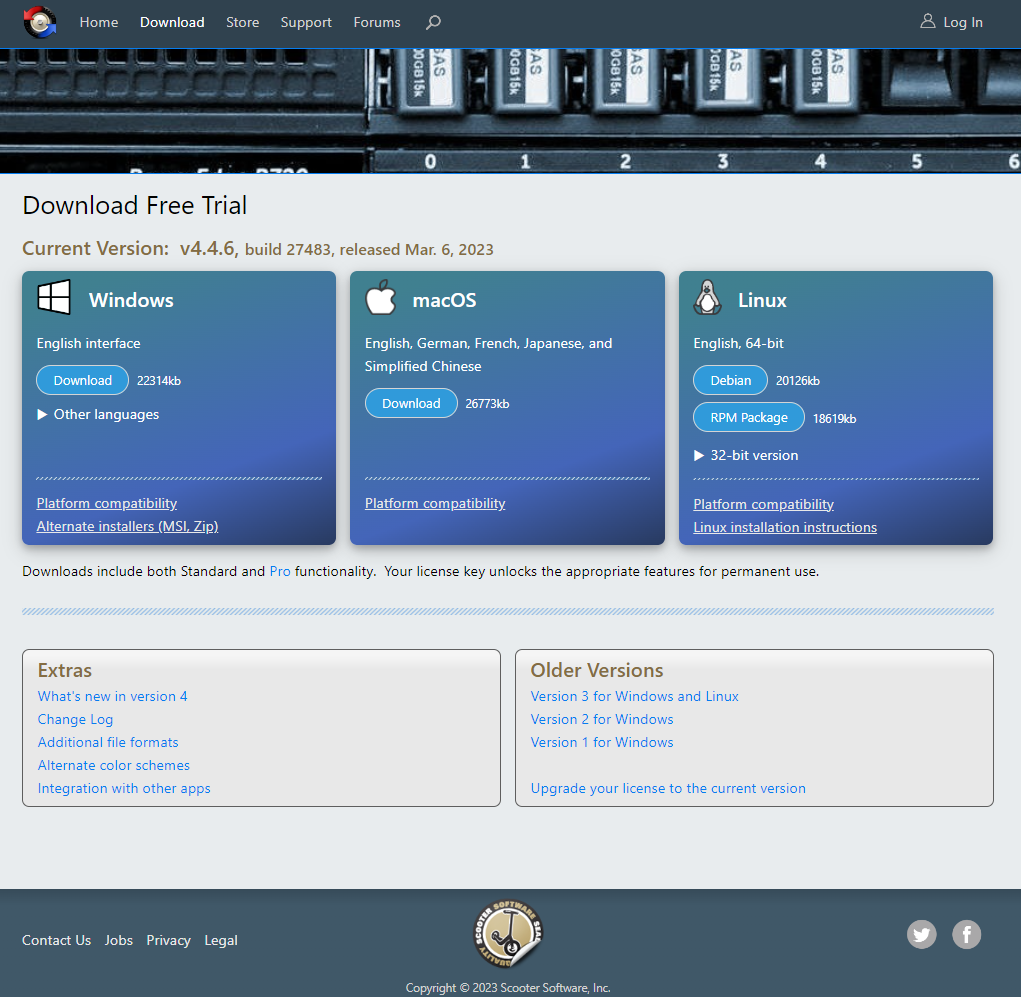1021x997 pixels.
Task: Open Version 3 for Windows and Linux
Action: click(x=634, y=696)
